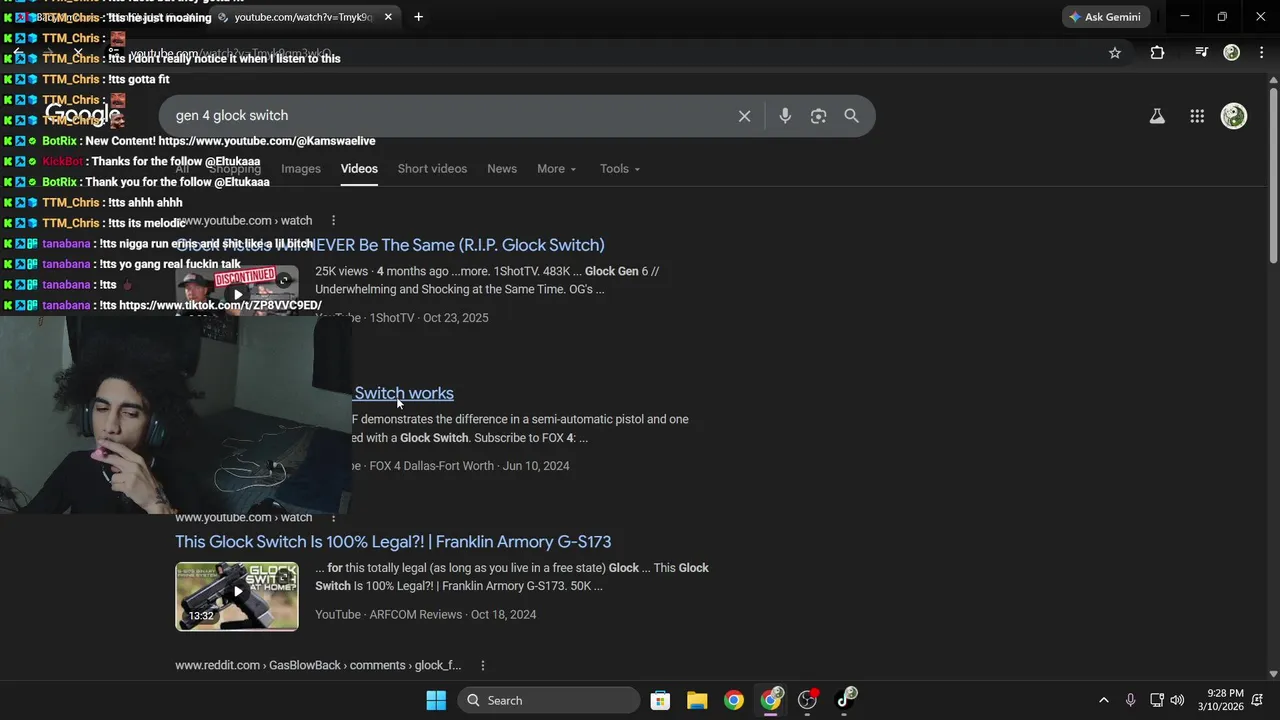Switch to the Short videos tab
1280x720 pixels.
pyautogui.click(x=432, y=169)
